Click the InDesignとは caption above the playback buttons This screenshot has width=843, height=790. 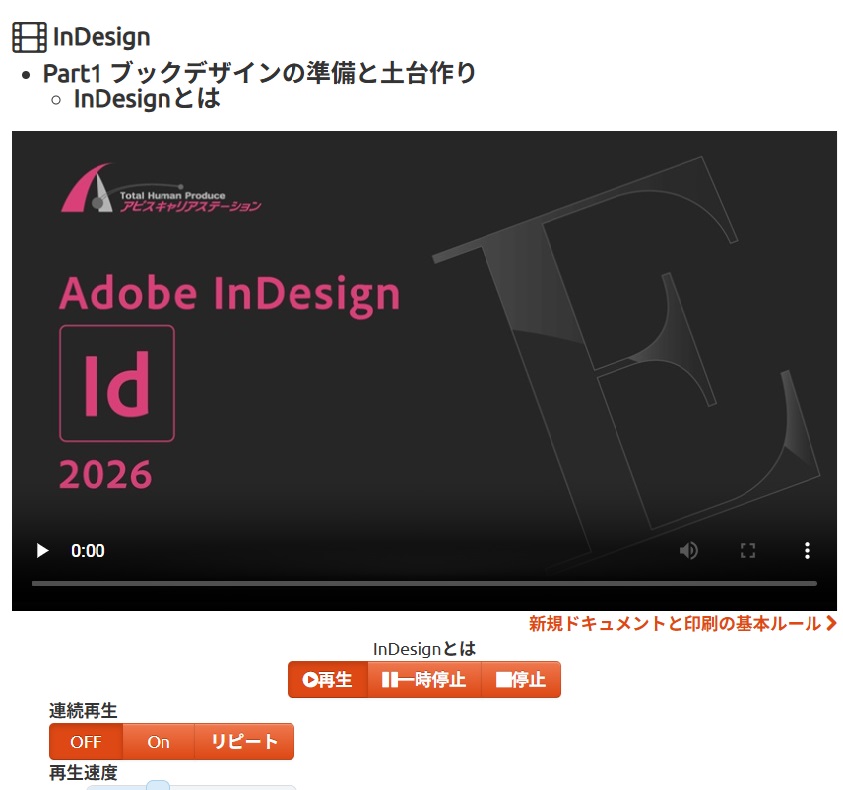(424, 649)
